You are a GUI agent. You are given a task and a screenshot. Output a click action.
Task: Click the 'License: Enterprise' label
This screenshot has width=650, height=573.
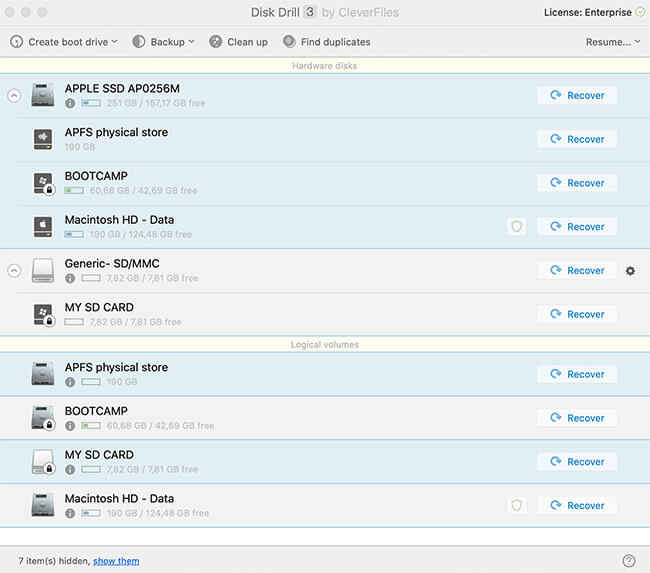[588, 12]
